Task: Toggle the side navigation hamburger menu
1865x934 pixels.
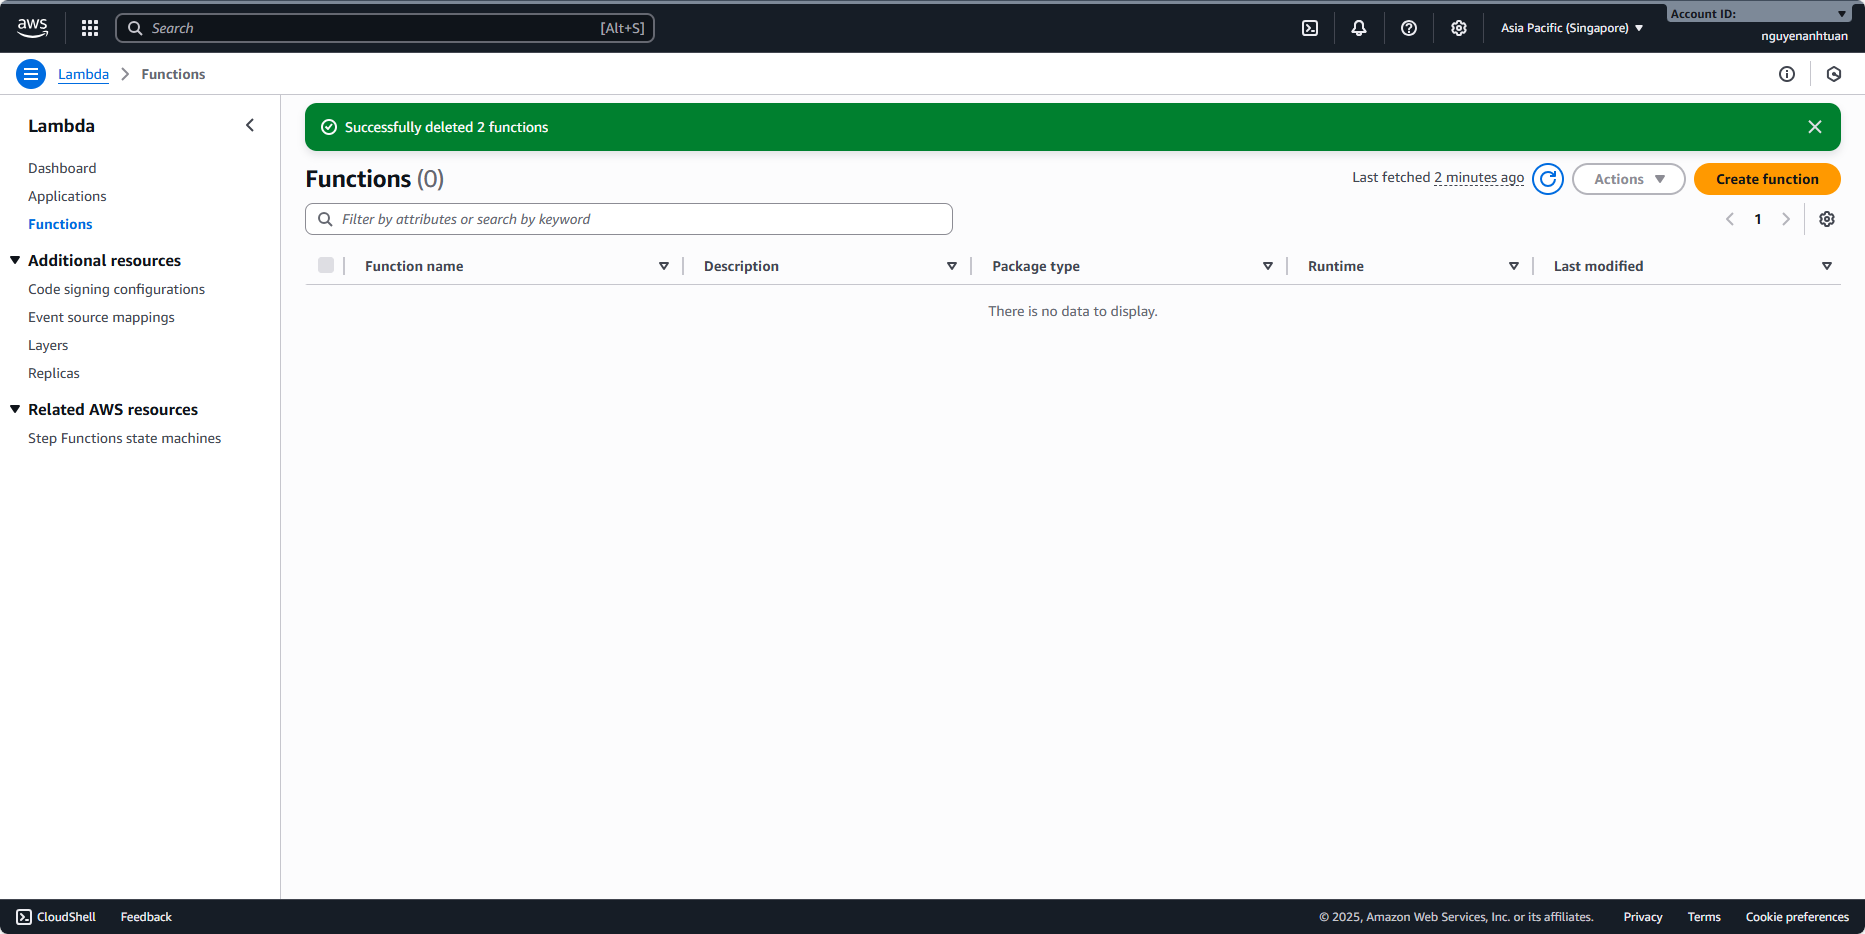Action: click(31, 74)
